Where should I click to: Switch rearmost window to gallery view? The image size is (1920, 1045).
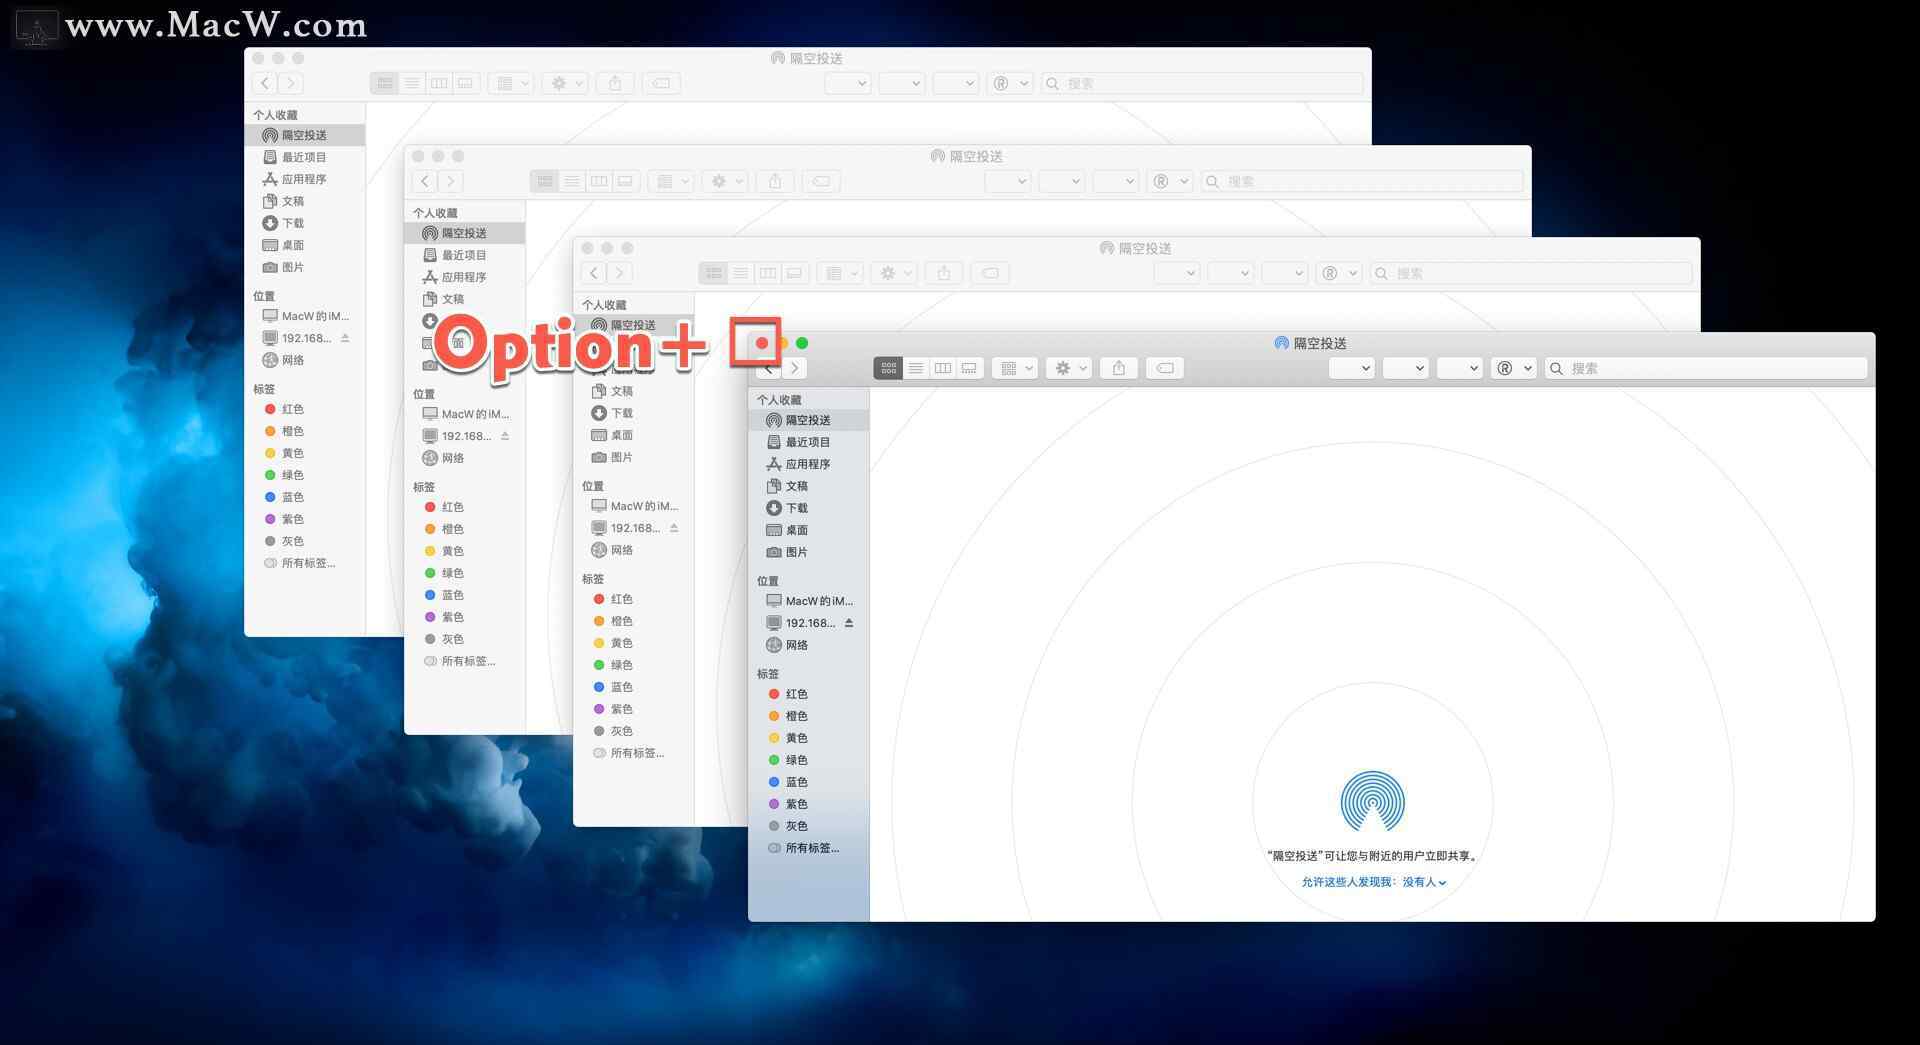(465, 83)
